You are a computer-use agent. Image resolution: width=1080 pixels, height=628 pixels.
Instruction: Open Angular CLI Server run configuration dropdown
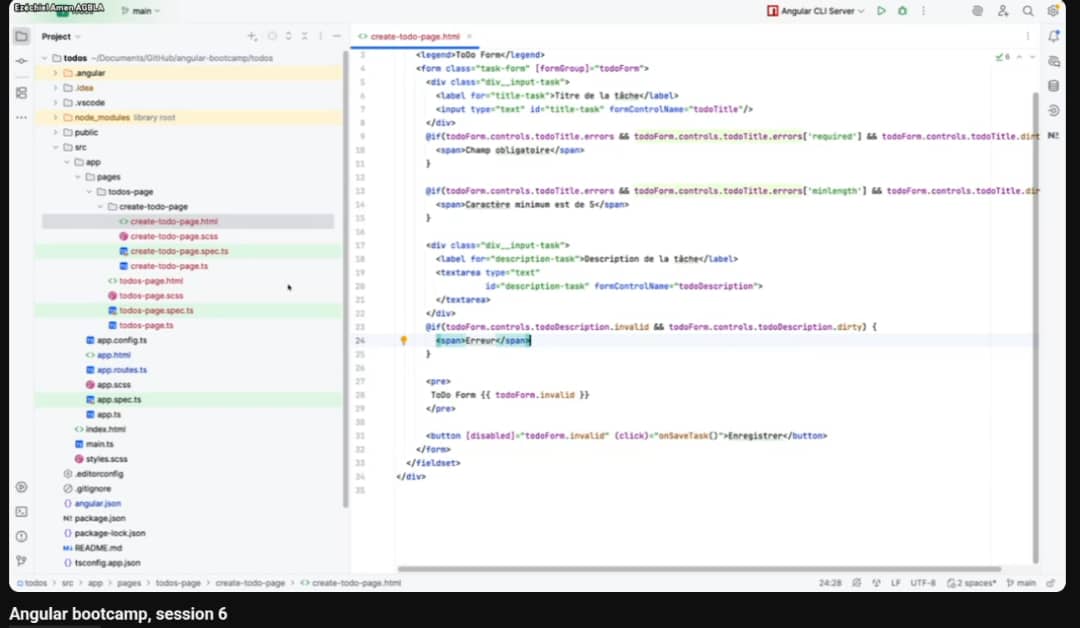(x=816, y=11)
